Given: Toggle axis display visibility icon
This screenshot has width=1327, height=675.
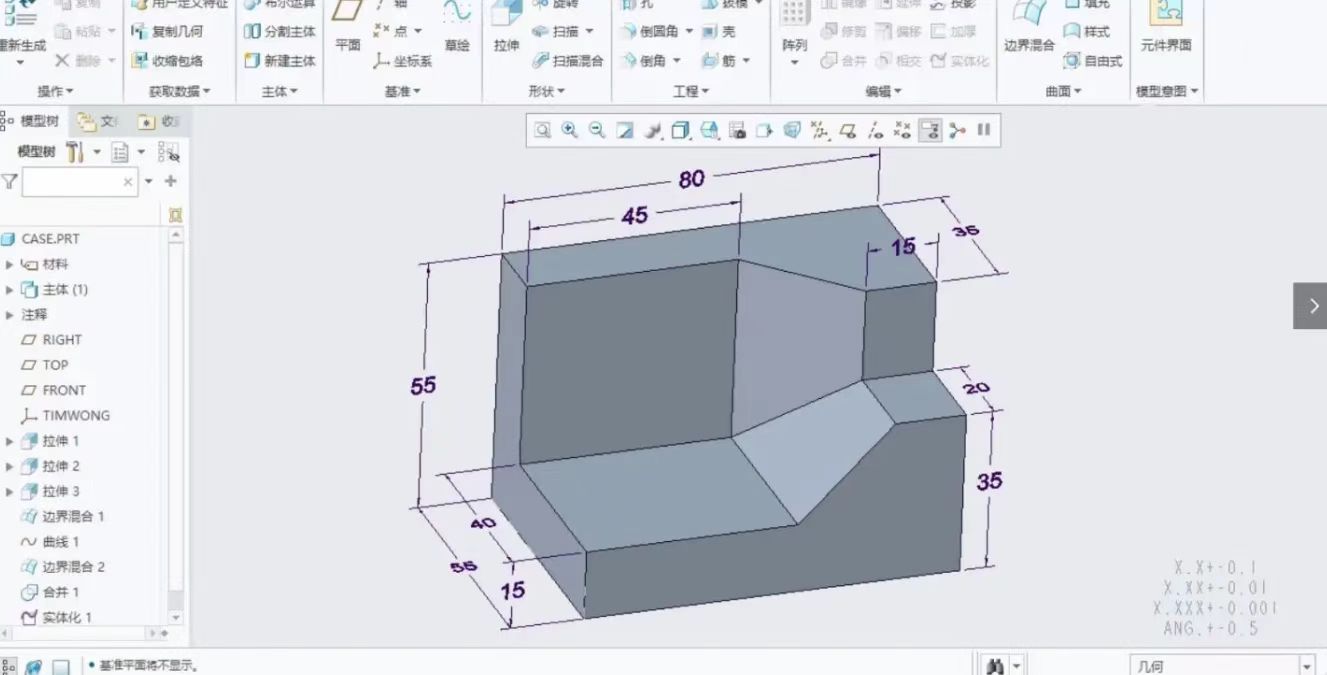Looking at the screenshot, I should (x=875, y=130).
